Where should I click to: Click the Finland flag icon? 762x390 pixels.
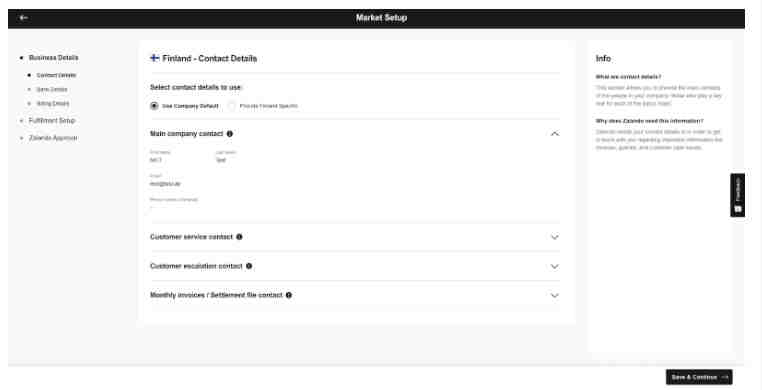(155, 58)
